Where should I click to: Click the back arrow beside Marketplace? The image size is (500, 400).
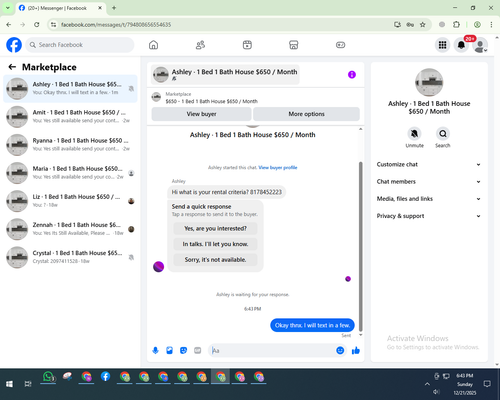click(x=12, y=67)
